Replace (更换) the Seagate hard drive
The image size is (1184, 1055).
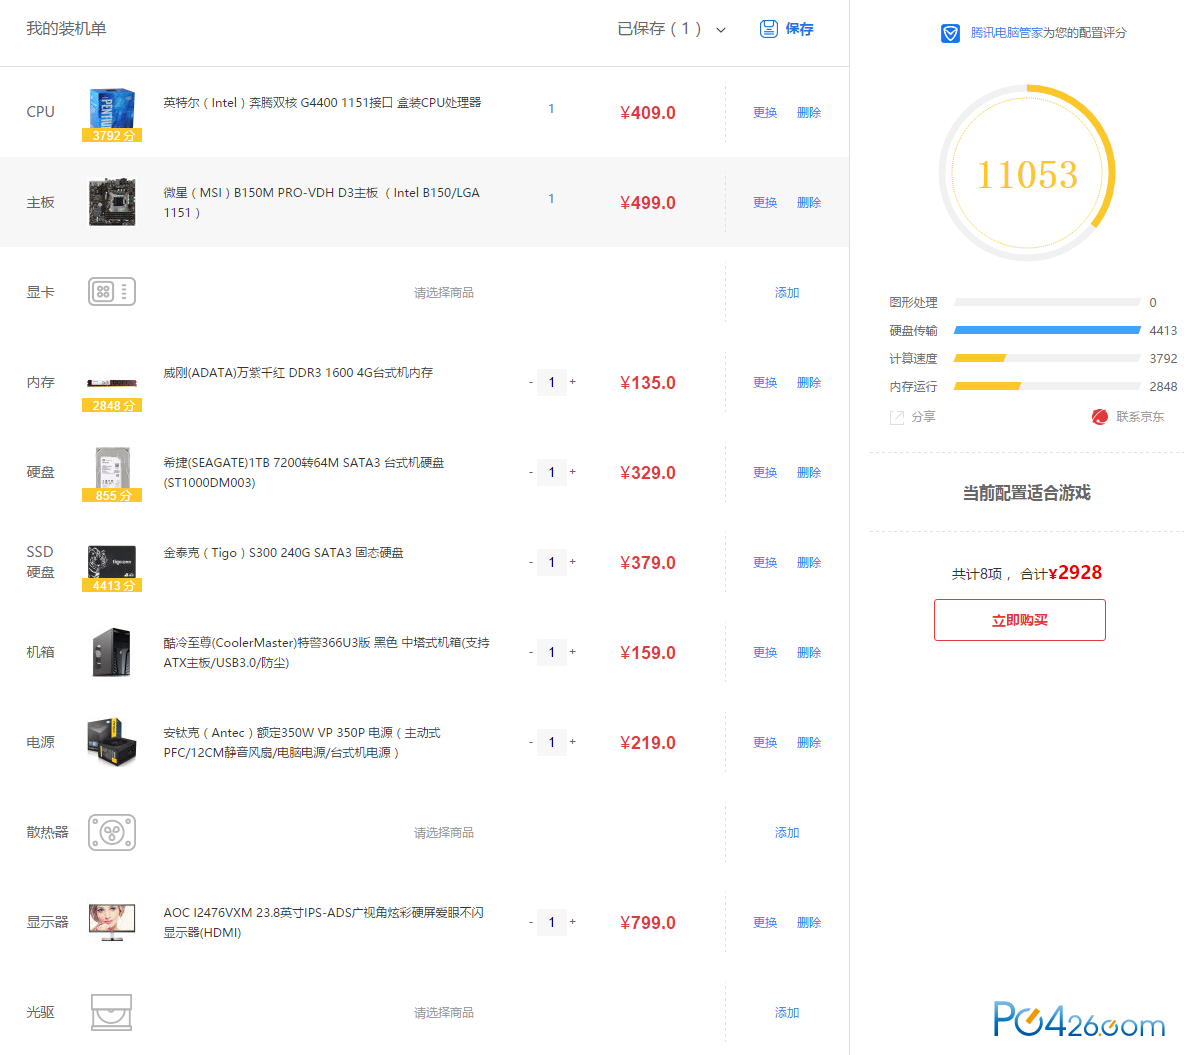pos(765,472)
